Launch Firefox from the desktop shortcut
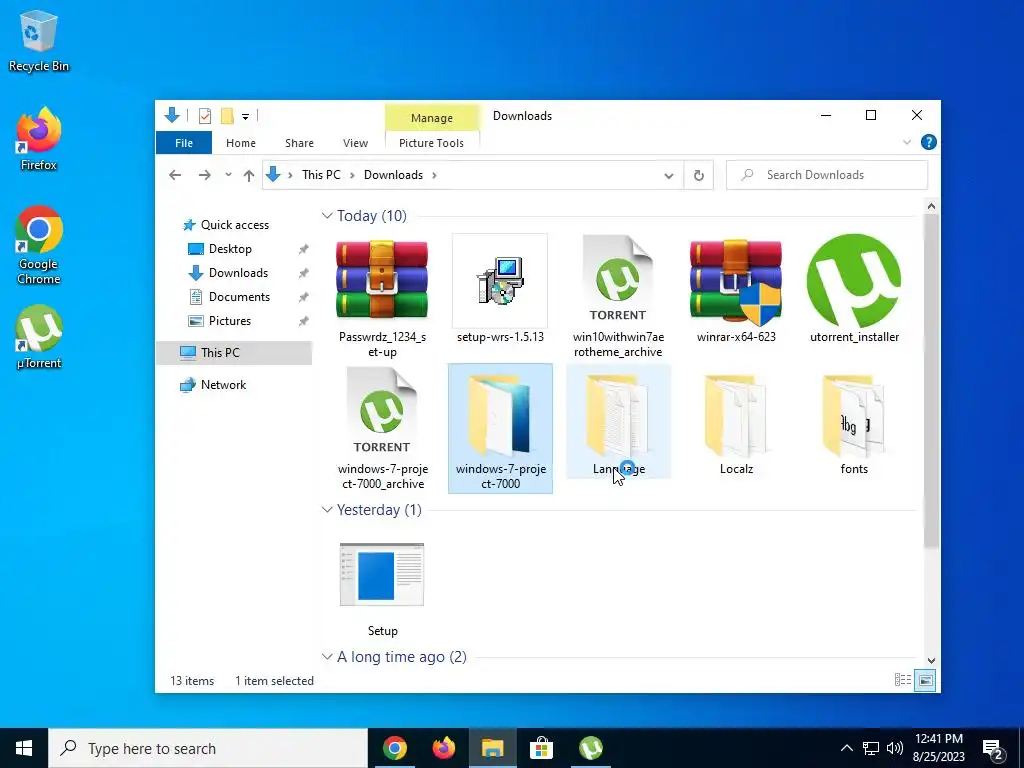 pyautogui.click(x=39, y=139)
